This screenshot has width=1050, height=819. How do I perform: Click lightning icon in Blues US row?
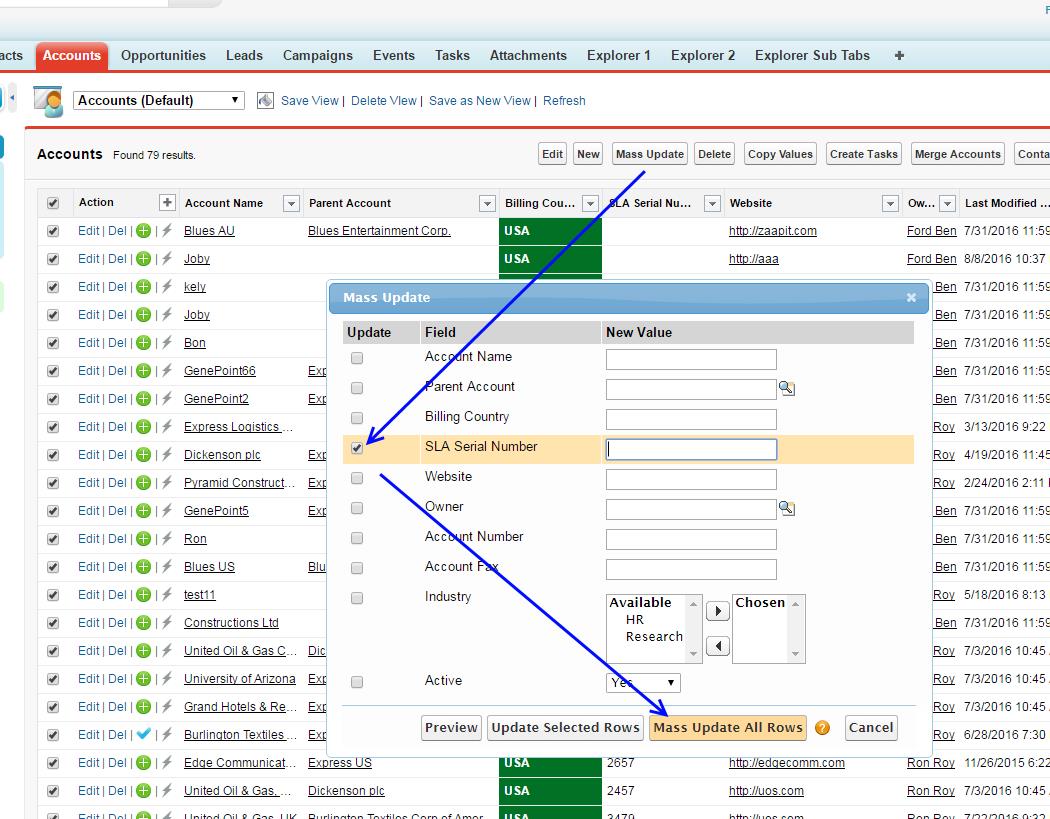167,567
